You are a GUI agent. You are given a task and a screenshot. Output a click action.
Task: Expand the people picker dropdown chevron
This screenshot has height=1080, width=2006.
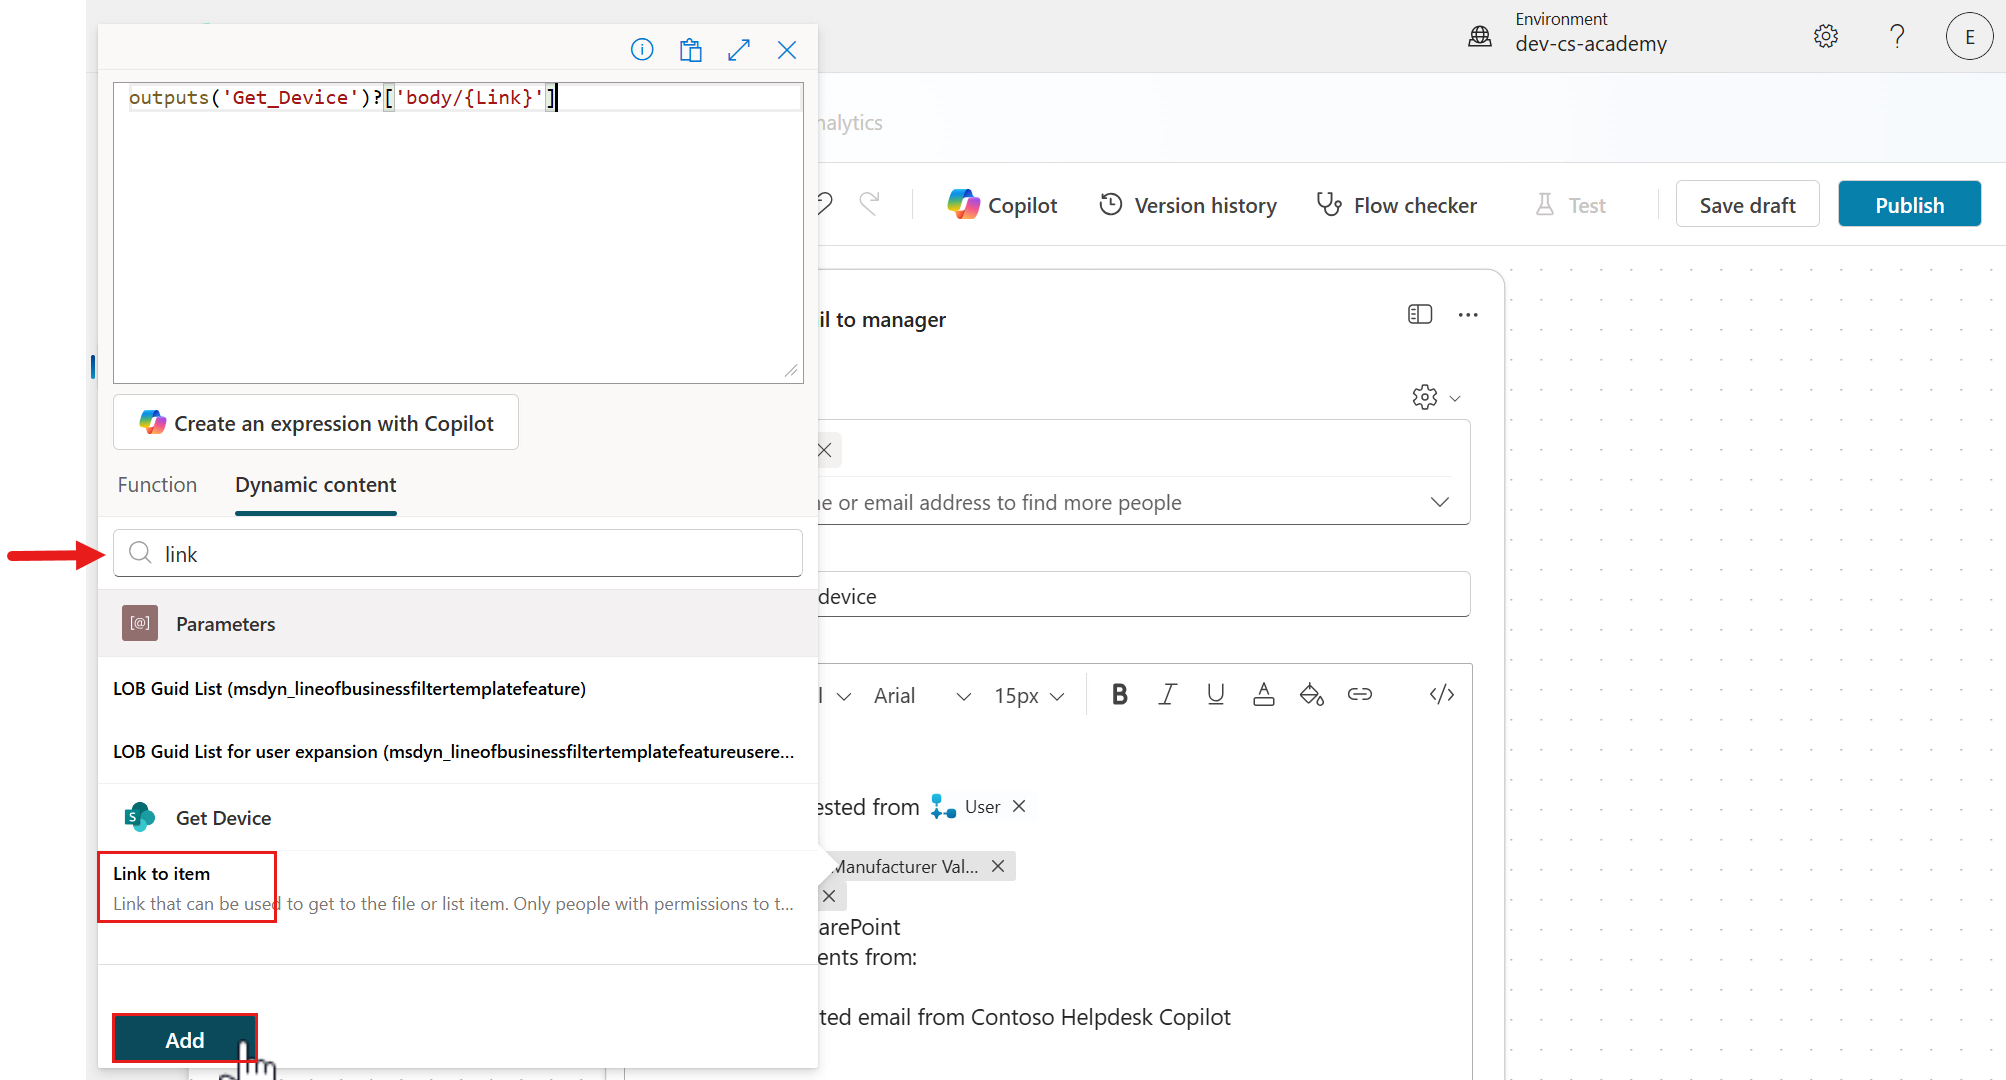(x=1439, y=502)
